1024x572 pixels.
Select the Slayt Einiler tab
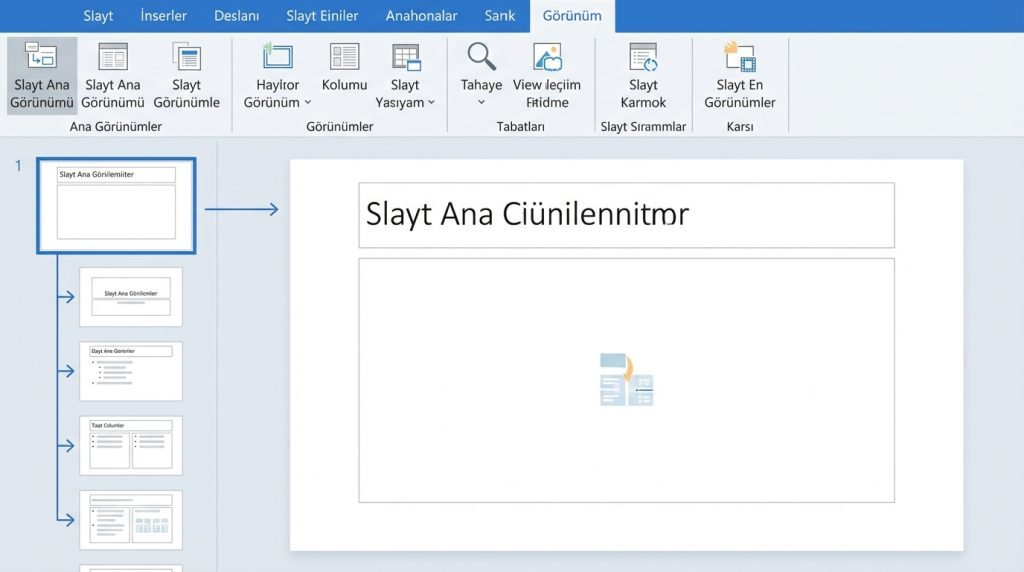[322, 16]
